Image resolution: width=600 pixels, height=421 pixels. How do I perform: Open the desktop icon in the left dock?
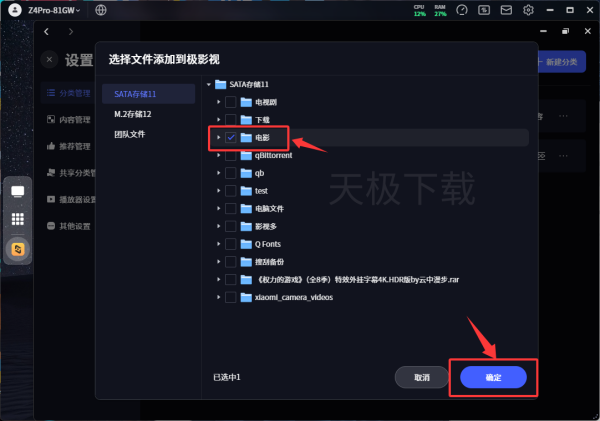(x=18, y=191)
